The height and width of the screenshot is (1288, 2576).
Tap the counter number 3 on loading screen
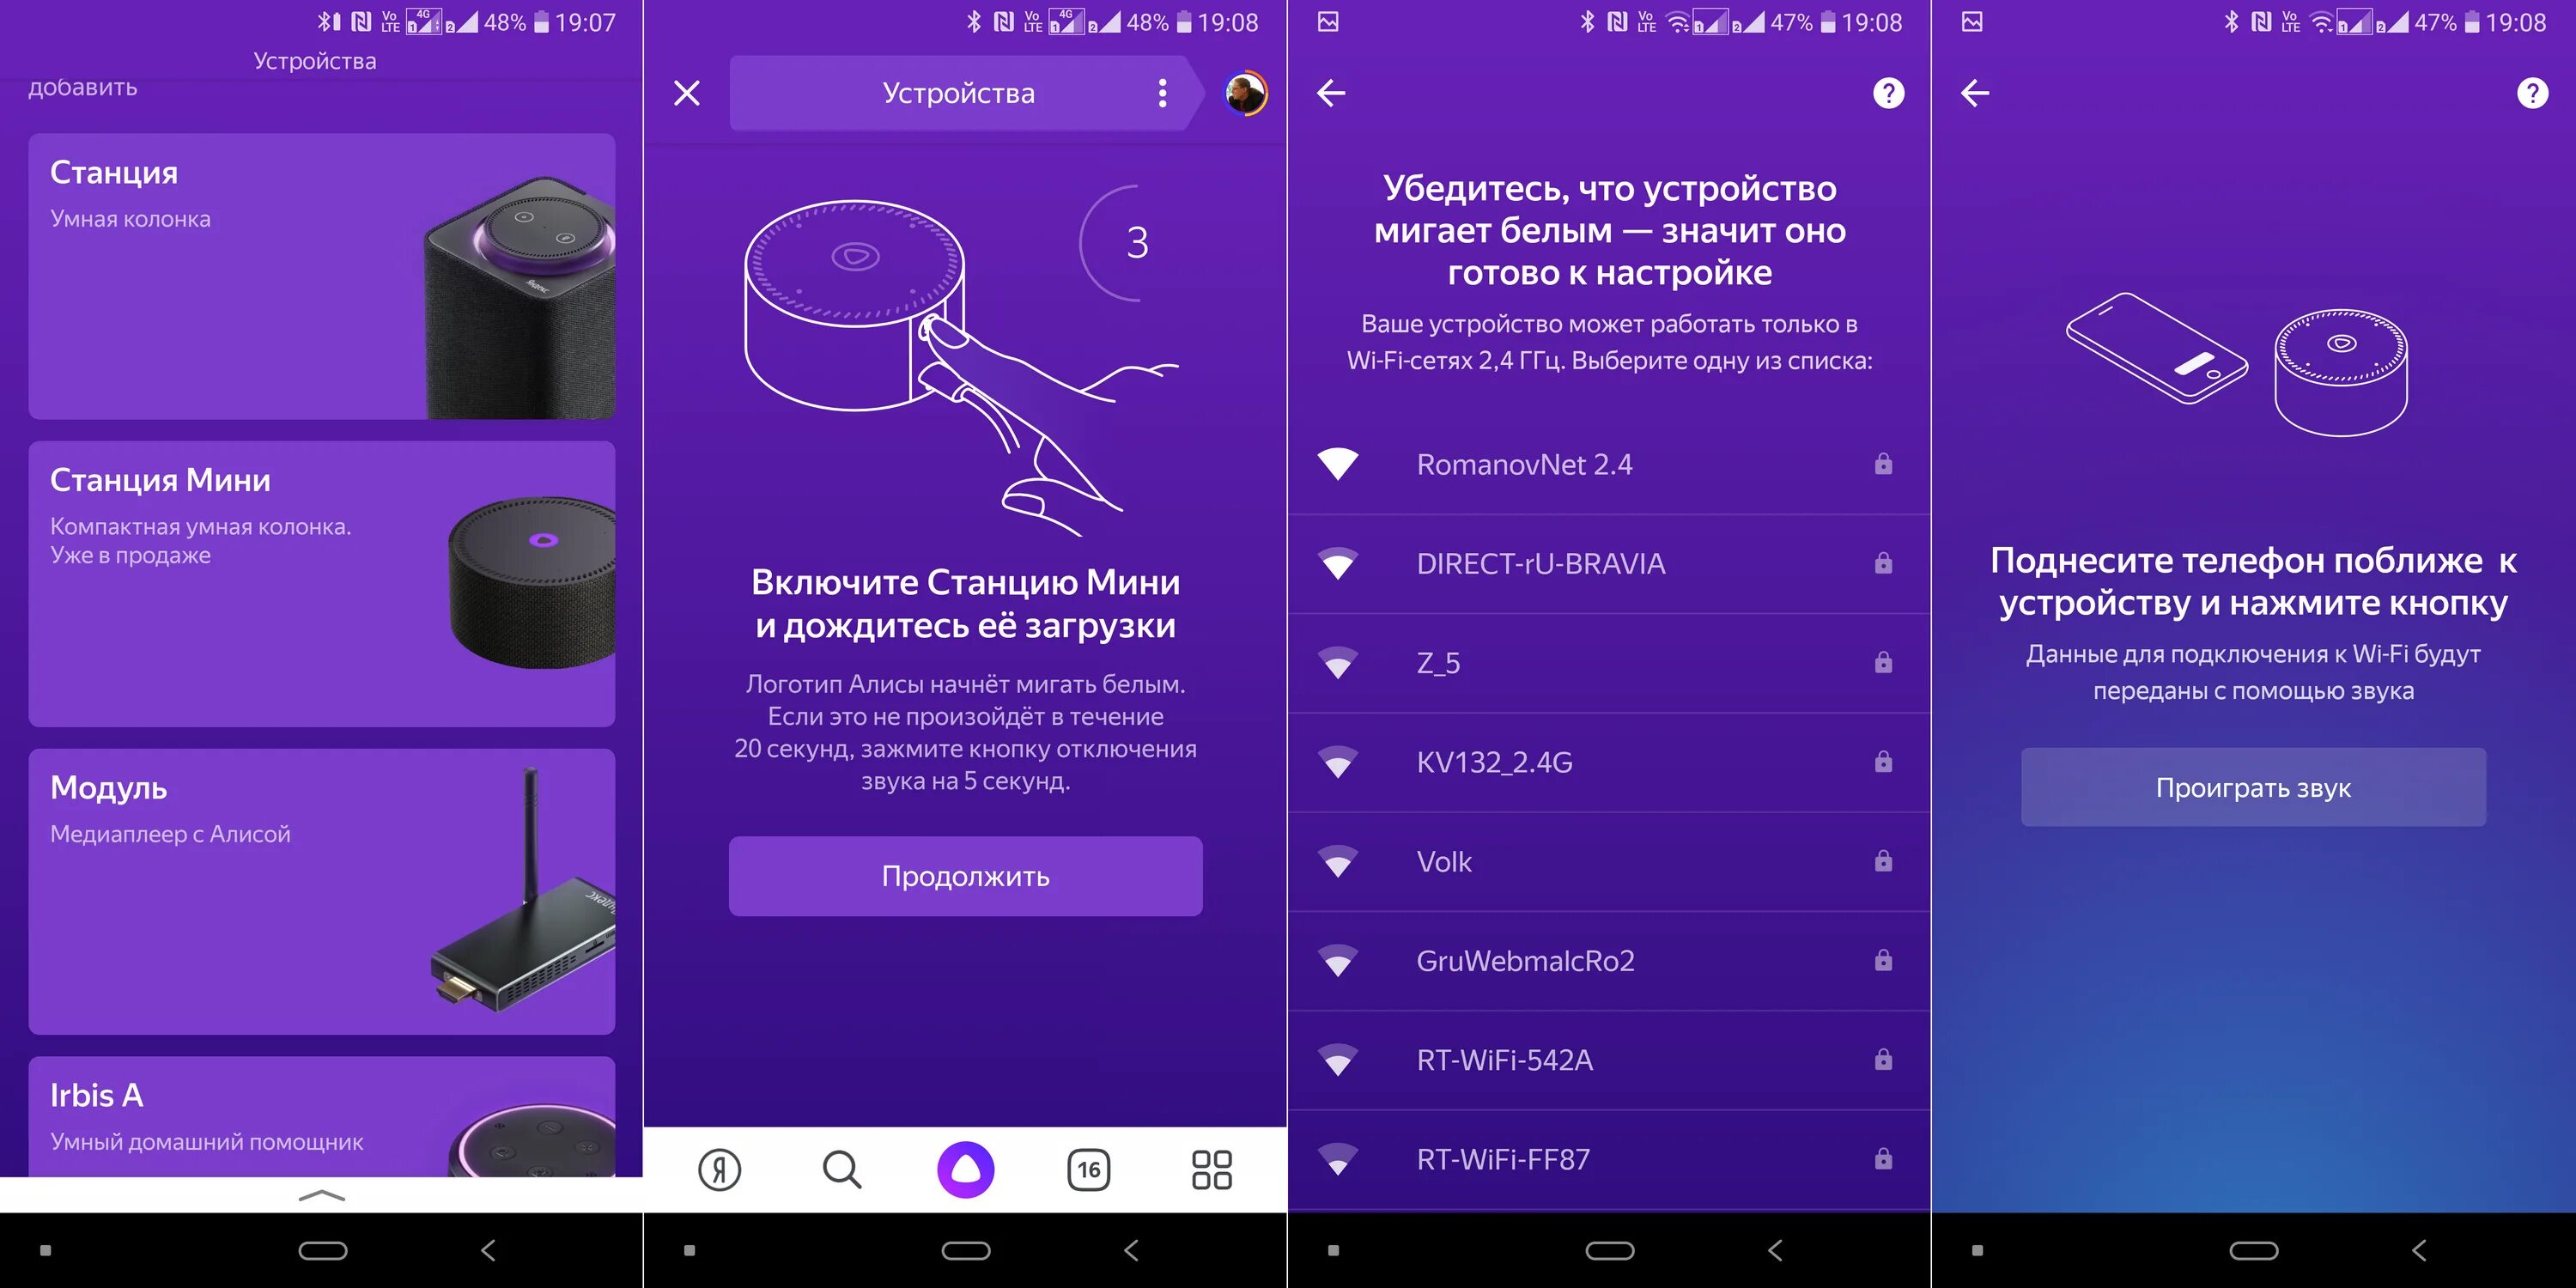[x=1139, y=243]
